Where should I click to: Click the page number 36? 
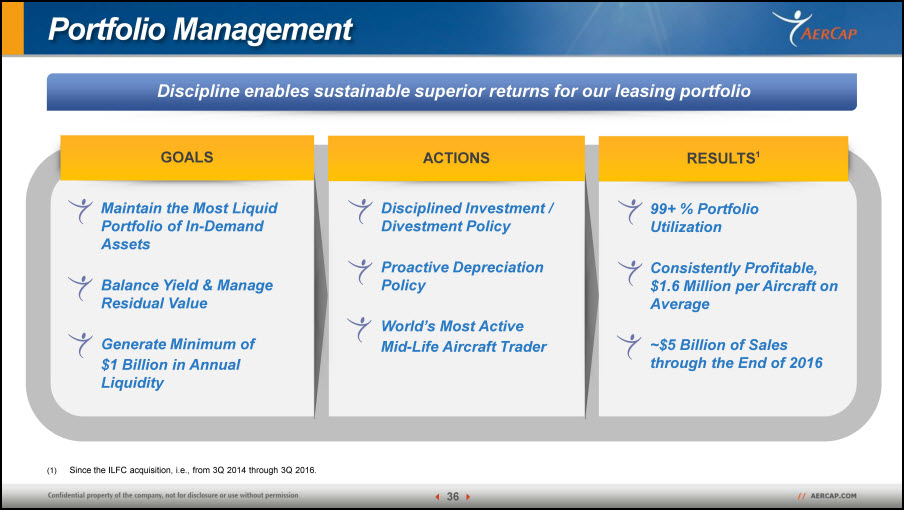tap(453, 497)
